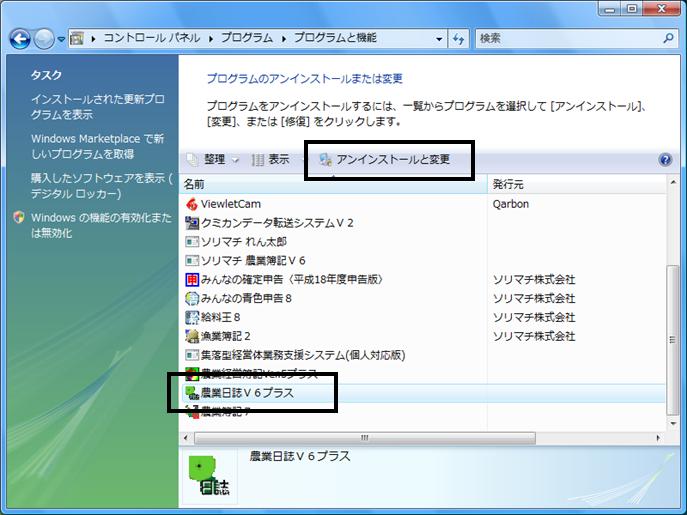Image resolution: width=687 pixels, height=515 pixels.
Task: Click ソリマチ株式会社 beside みんなの確定申告
Action: pyautogui.click(x=534, y=280)
